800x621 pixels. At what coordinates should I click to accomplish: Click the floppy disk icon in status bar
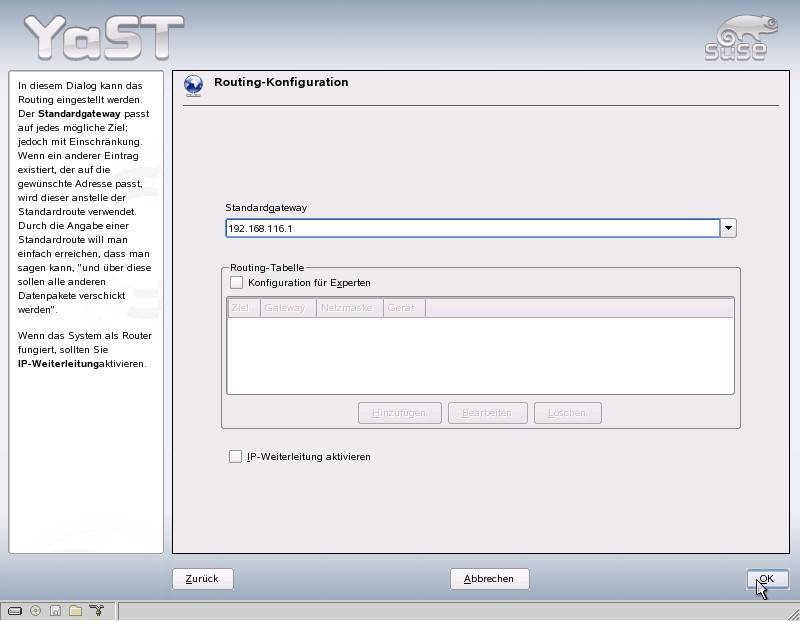55,610
